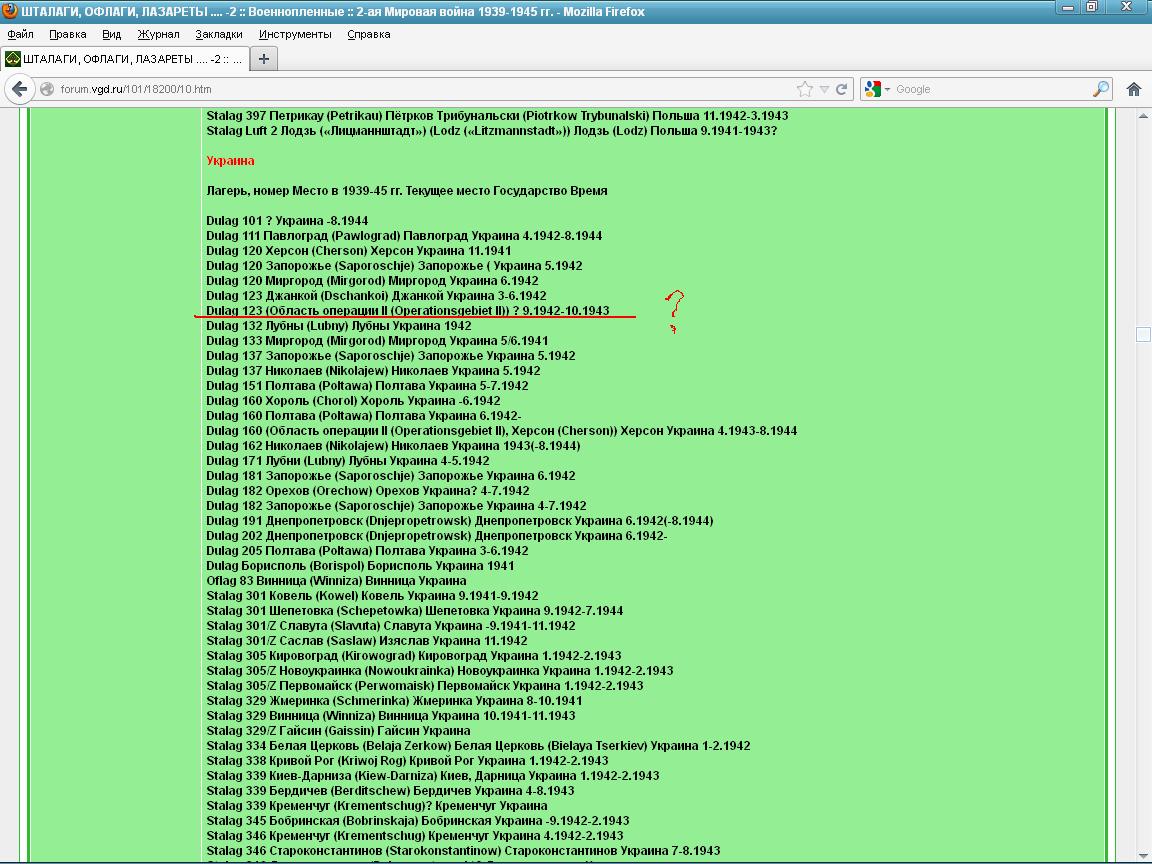Click the vertical scrollbar thumb
This screenshot has height=864, width=1152.
pyautogui.click(x=1143, y=335)
